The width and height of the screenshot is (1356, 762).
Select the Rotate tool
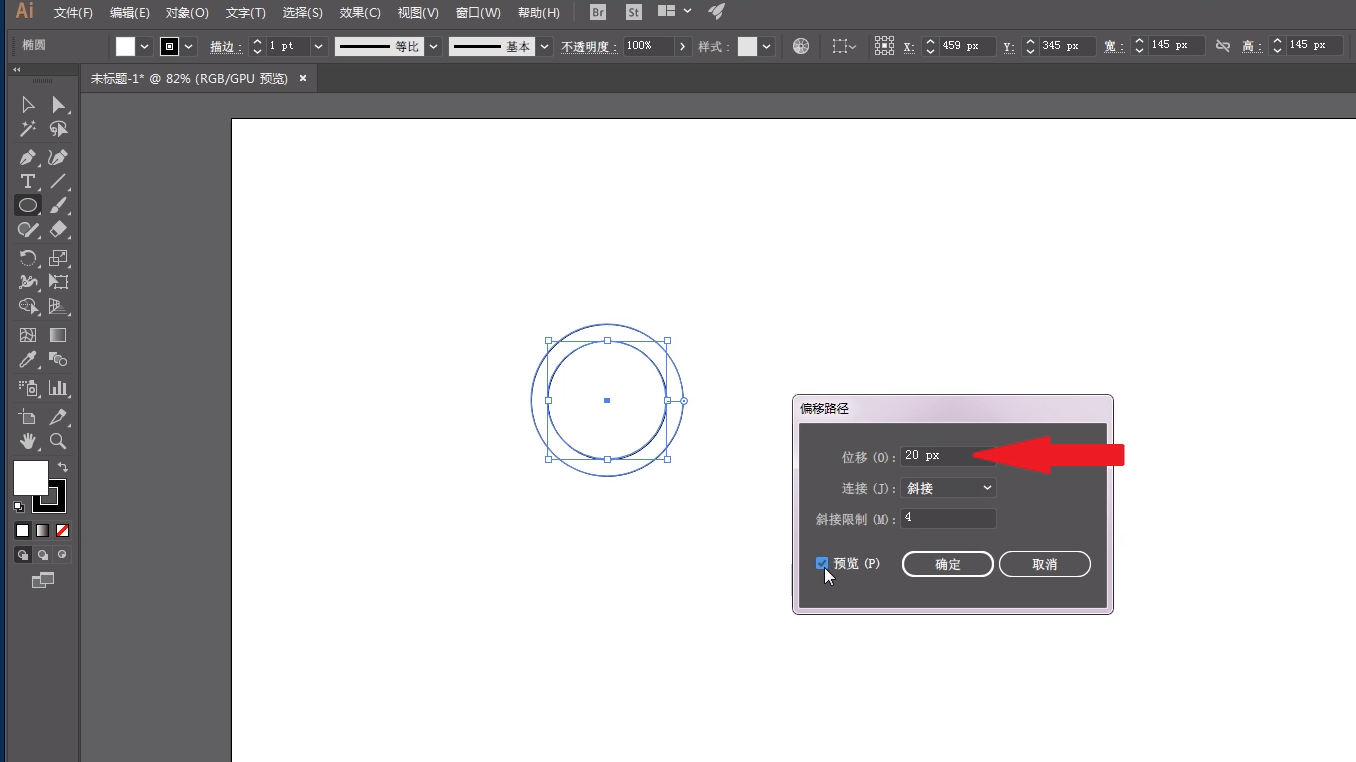pos(28,258)
